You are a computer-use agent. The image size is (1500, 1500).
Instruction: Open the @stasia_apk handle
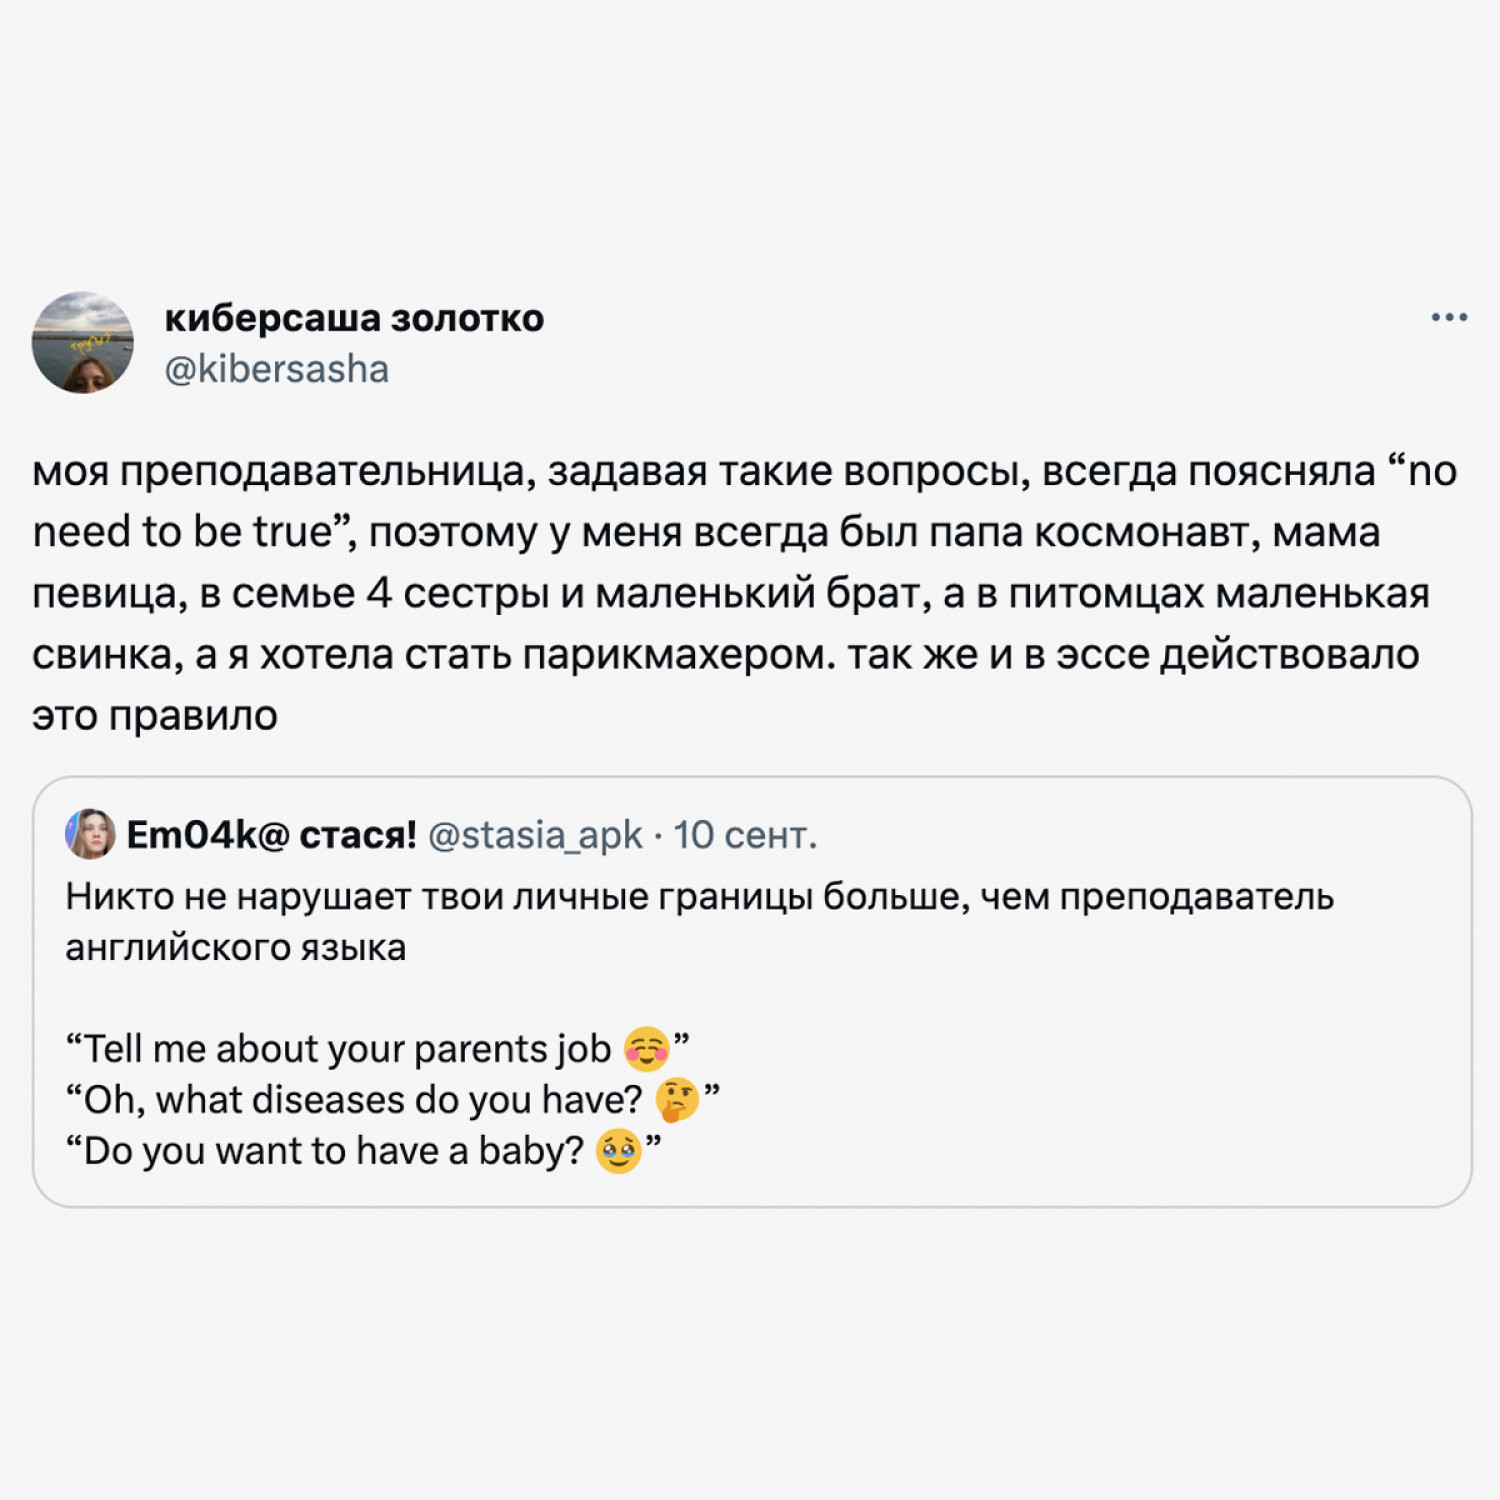point(535,835)
